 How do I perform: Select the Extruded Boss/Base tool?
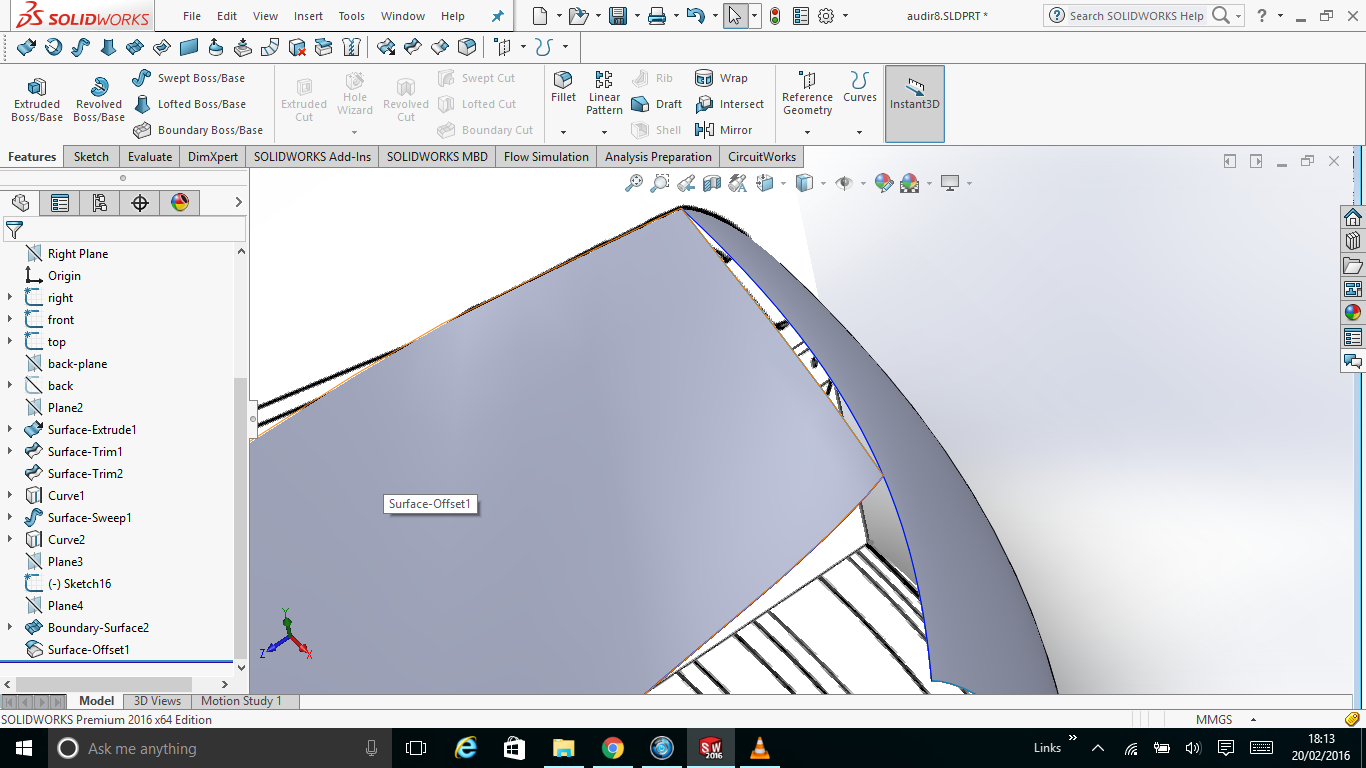[x=36, y=97]
